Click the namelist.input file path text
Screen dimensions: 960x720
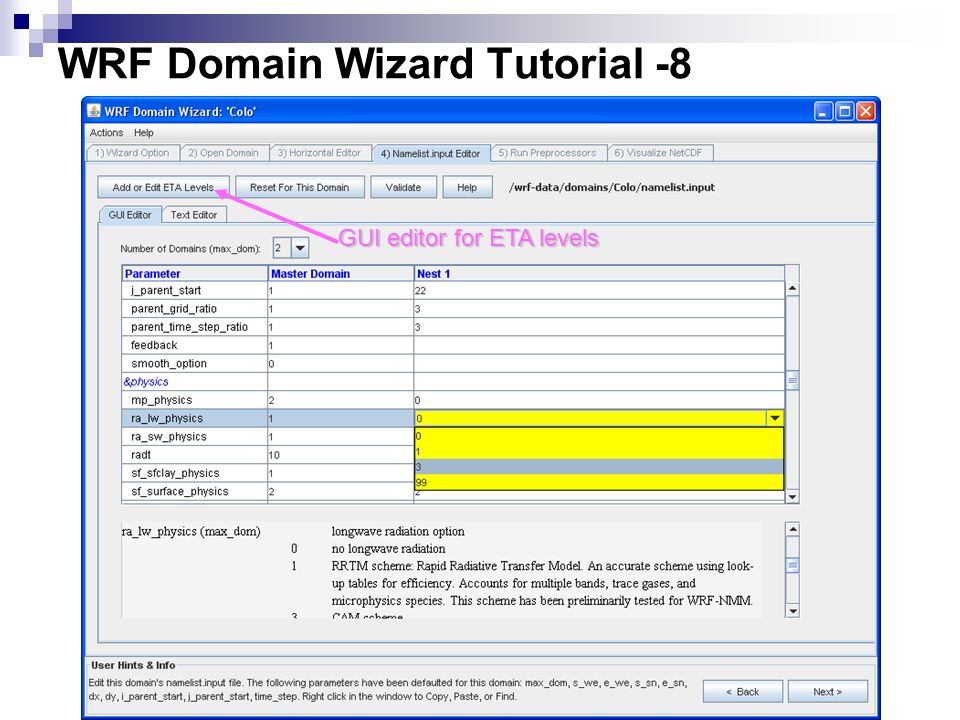[x=612, y=187]
